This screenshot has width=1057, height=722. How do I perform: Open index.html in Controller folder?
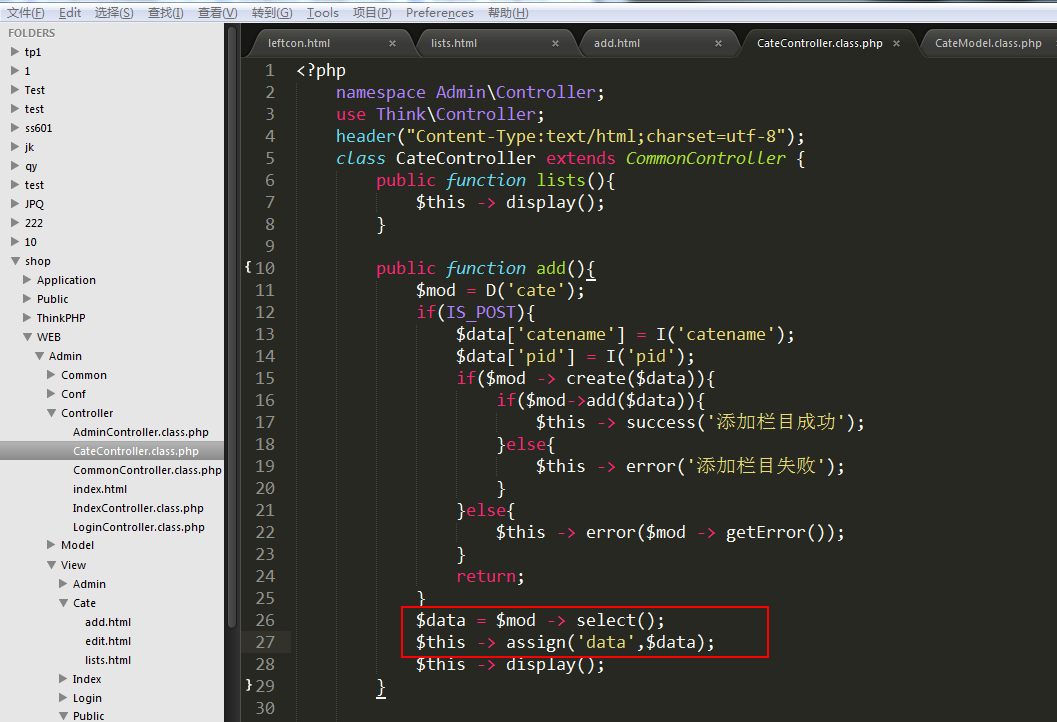(x=100, y=489)
